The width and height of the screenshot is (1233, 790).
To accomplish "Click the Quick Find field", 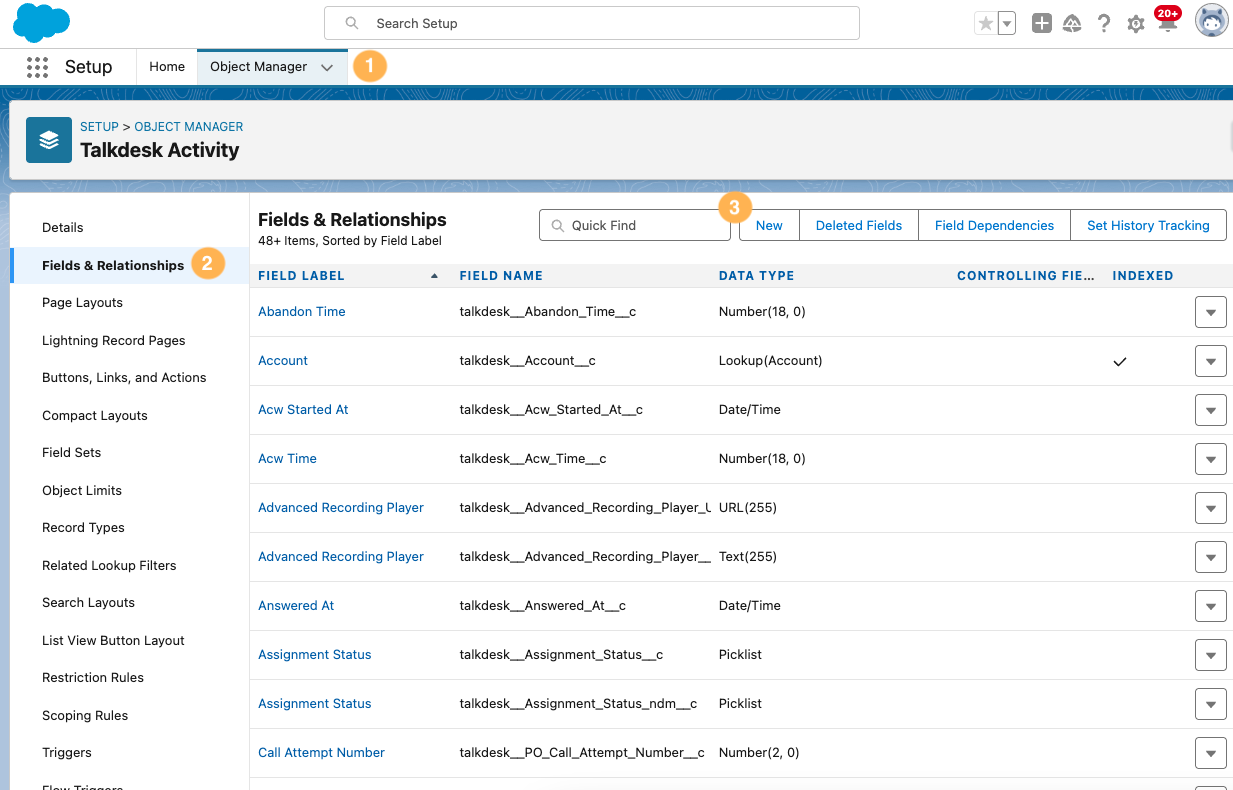I will [635, 225].
